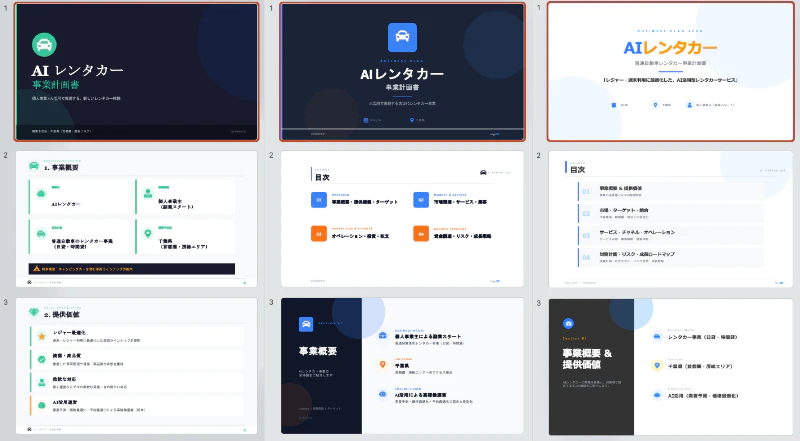Click the person icon on white title slide
The image size is (800, 441).
pos(690,105)
